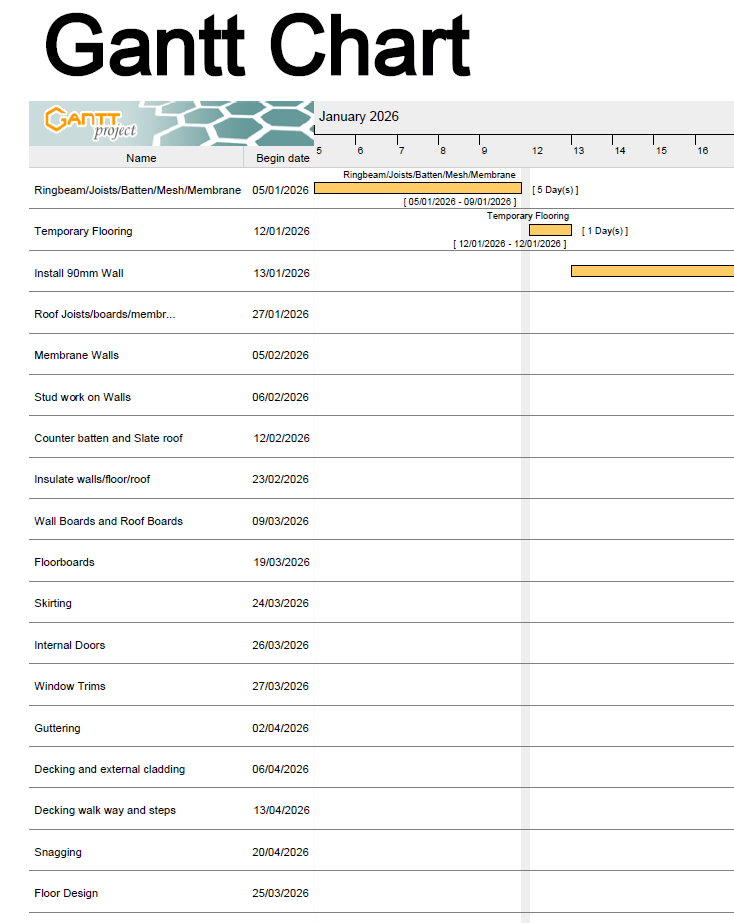Image resolution: width=734 pixels, height=923 pixels.
Task: Select the Floor Design task row
Action: click(x=66, y=893)
